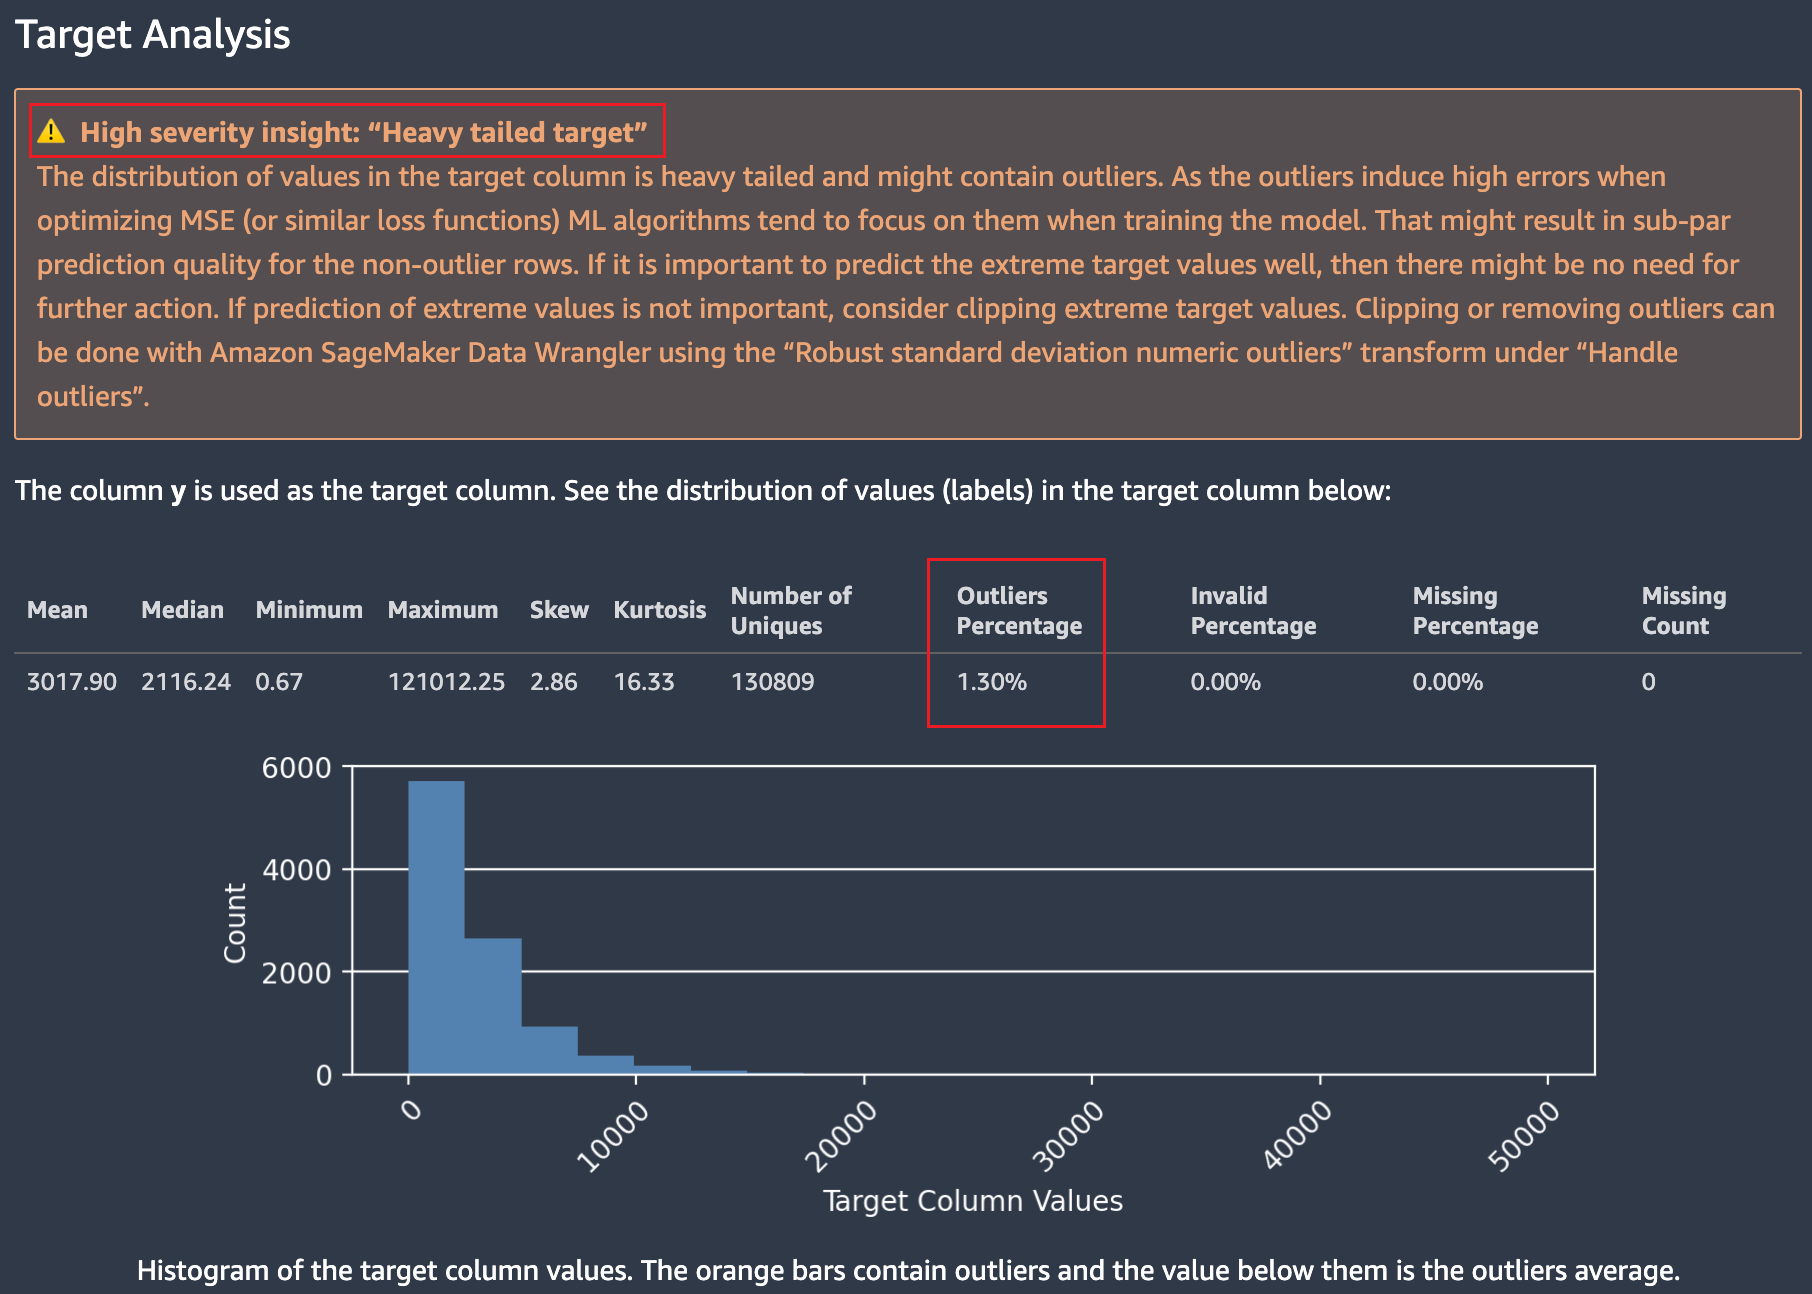The image size is (1812, 1294).
Task: Click the 1.30% outliers value
Action: point(991,682)
